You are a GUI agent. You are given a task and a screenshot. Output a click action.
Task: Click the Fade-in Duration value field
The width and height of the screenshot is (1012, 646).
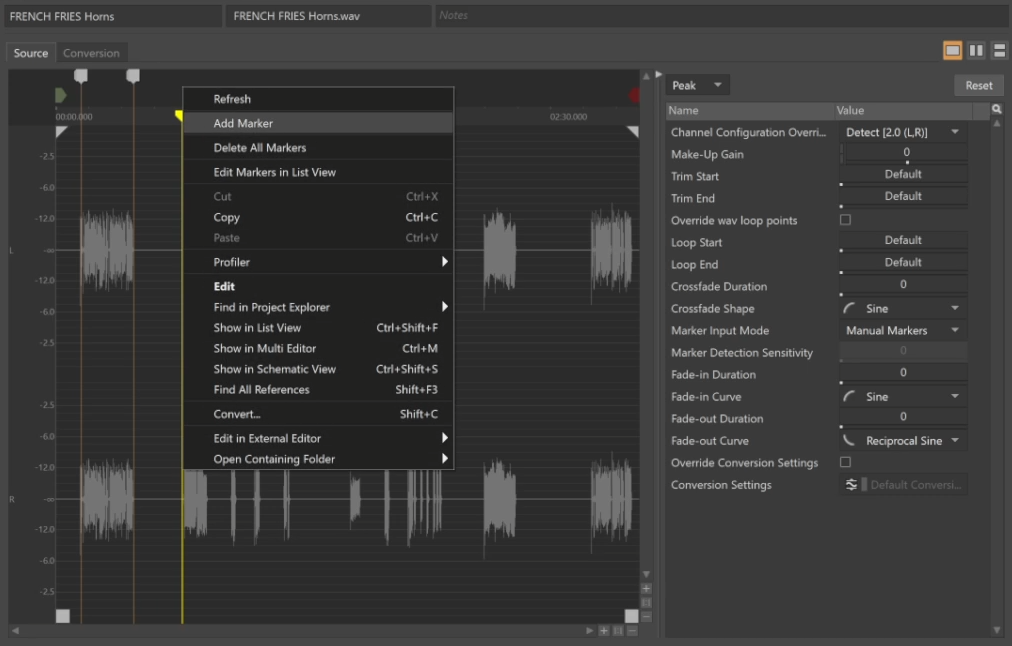tap(904, 374)
